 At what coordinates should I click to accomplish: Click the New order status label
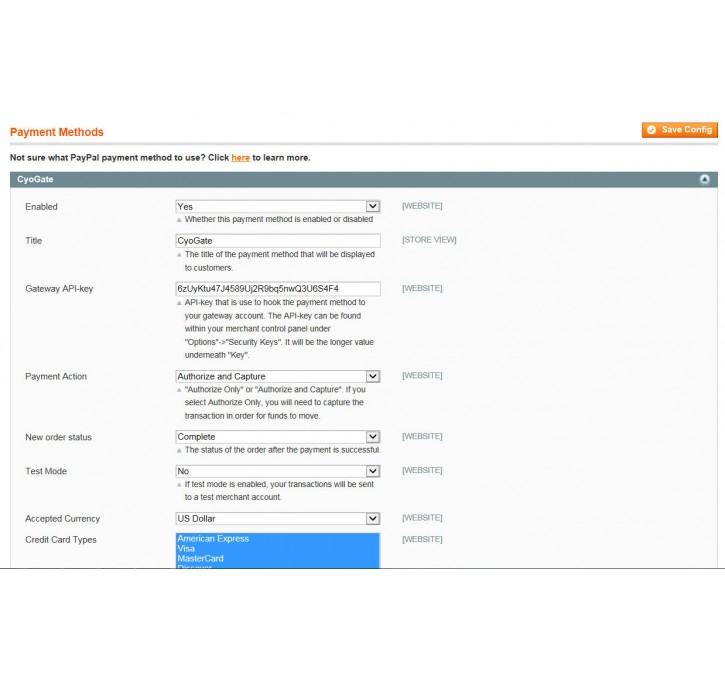point(58,437)
